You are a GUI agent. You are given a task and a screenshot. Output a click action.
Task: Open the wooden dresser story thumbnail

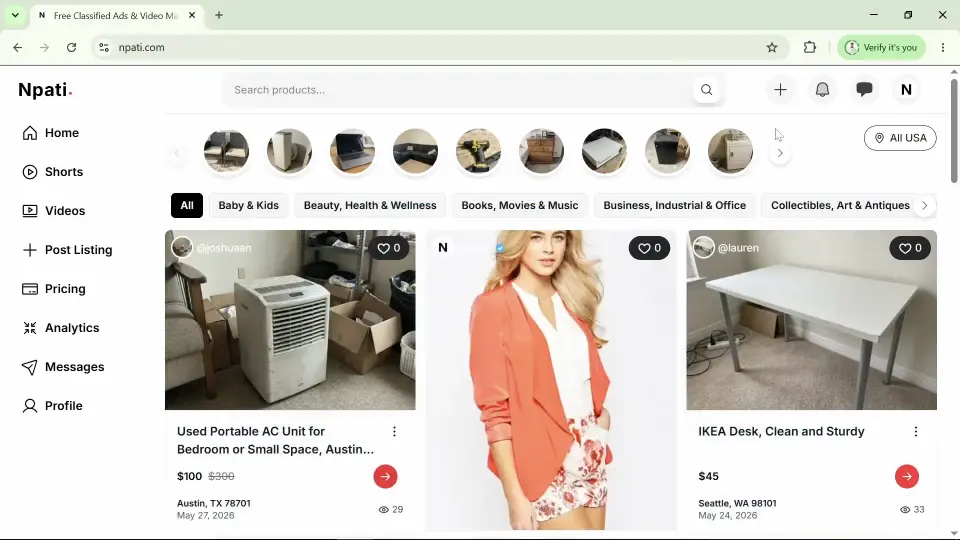click(x=542, y=151)
